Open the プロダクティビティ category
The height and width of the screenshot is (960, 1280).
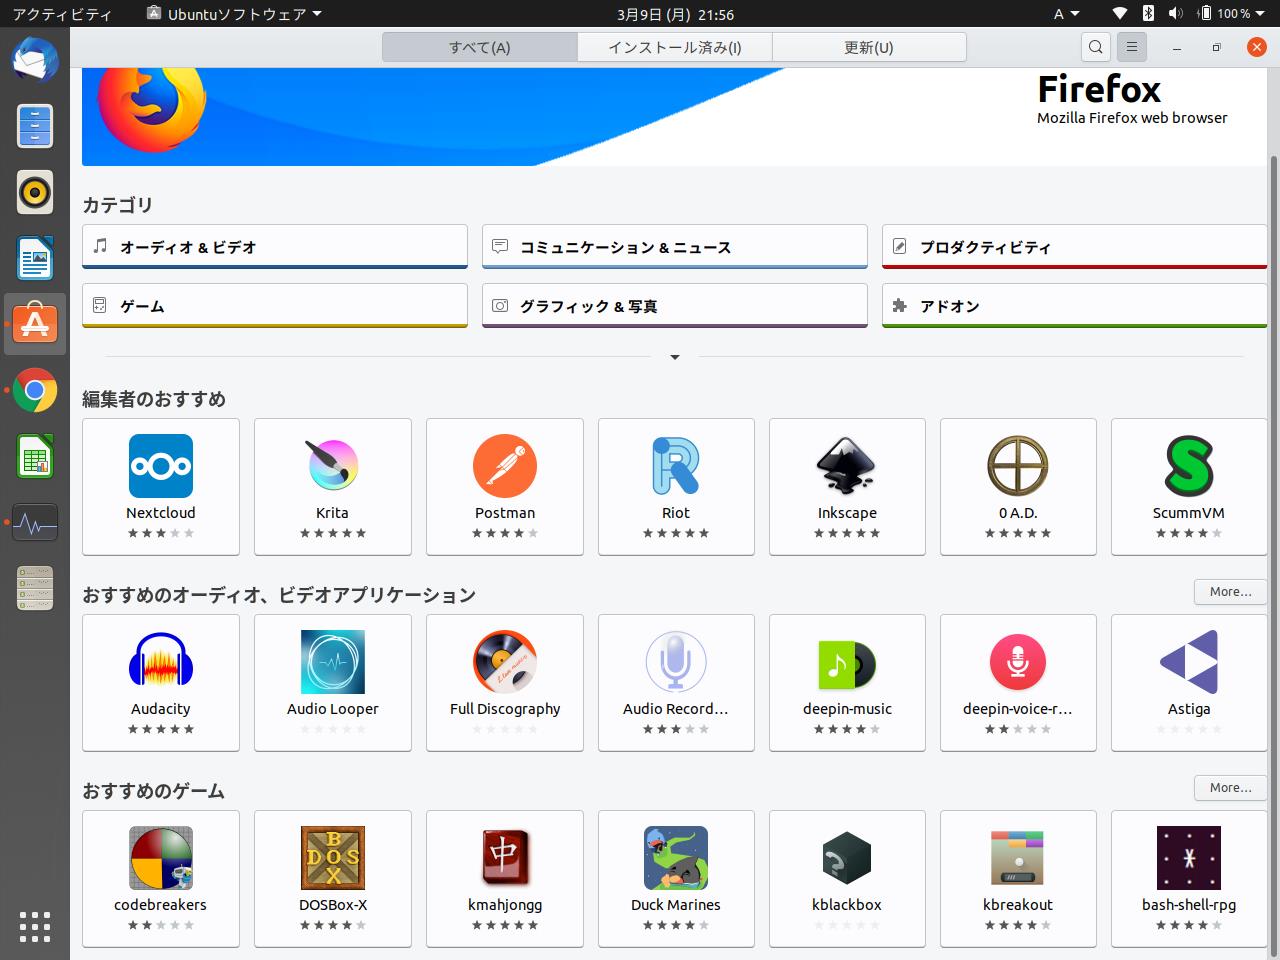[1075, 247]
